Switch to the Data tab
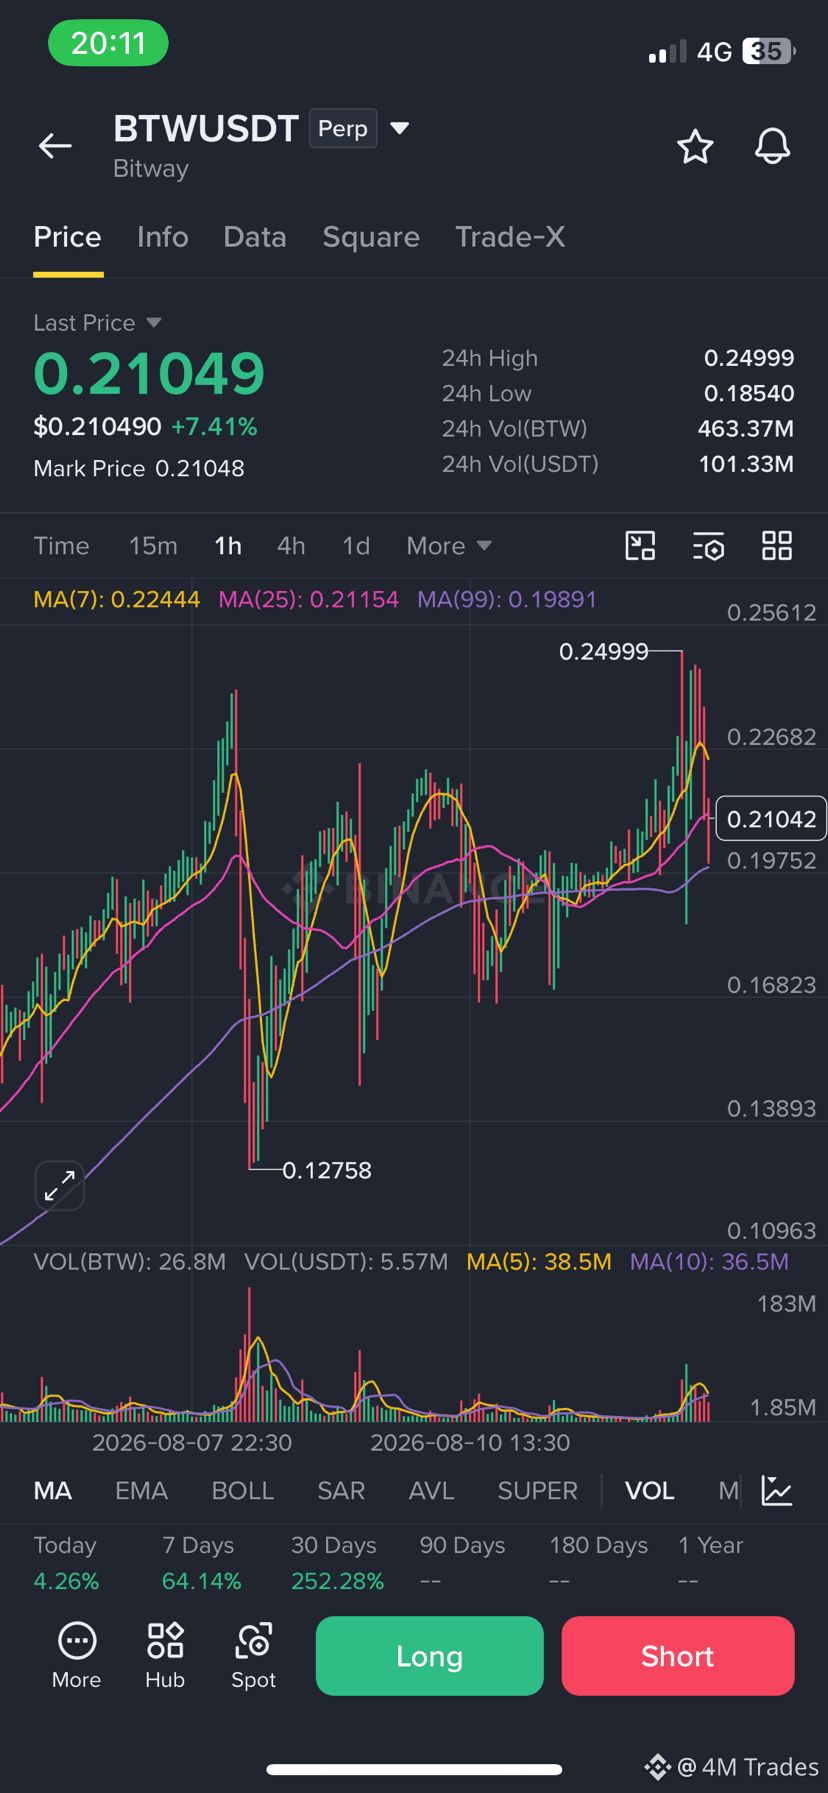828x1793 pixels. point(255,237)
